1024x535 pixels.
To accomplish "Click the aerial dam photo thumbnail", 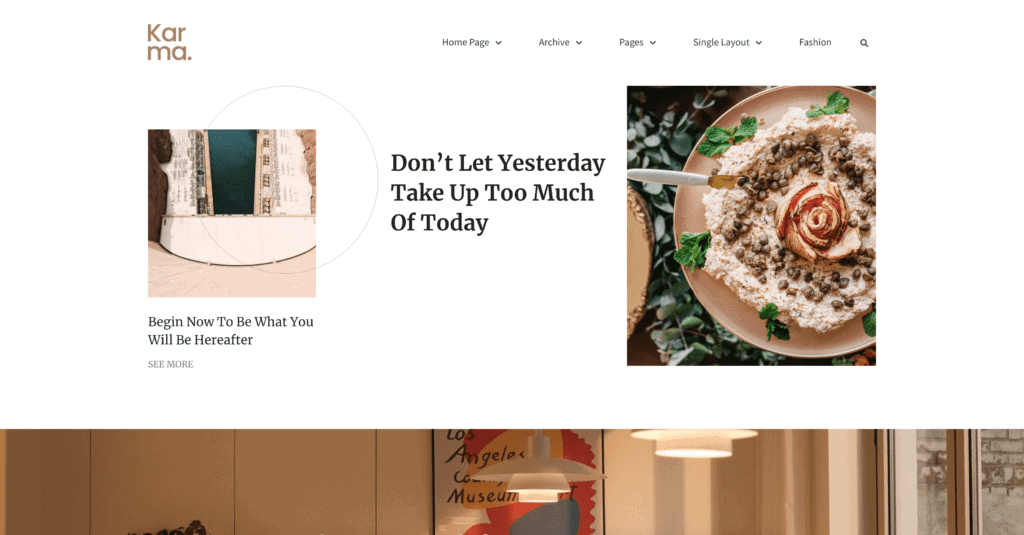I will [232, 213].
